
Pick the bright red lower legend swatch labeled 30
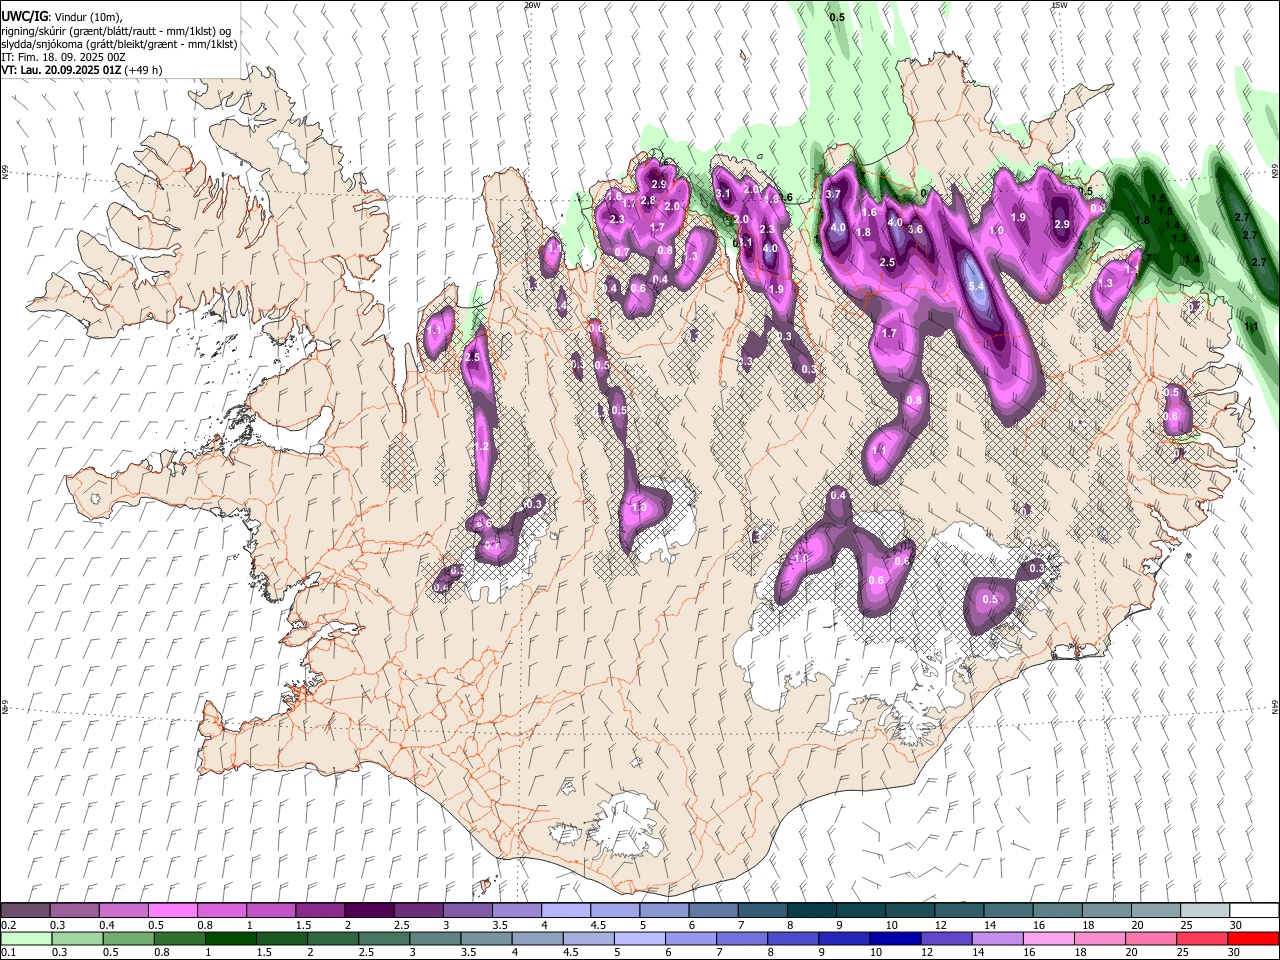(1252, 938)
